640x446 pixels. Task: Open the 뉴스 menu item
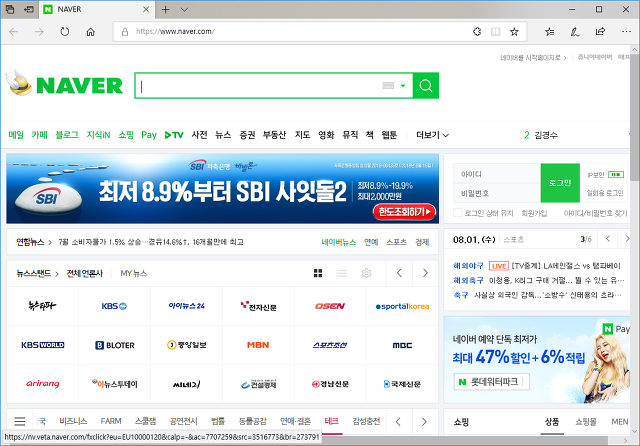point(223,135)
